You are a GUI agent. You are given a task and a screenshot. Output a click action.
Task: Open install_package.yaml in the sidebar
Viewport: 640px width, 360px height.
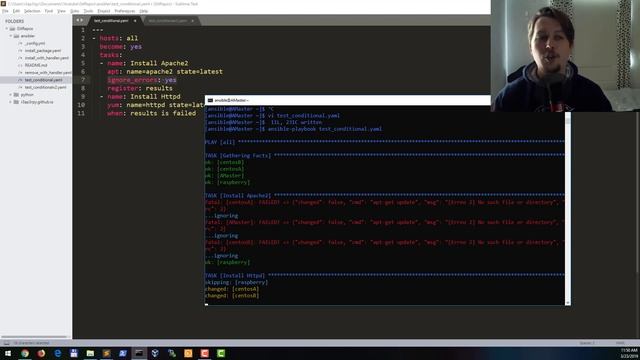42,51
